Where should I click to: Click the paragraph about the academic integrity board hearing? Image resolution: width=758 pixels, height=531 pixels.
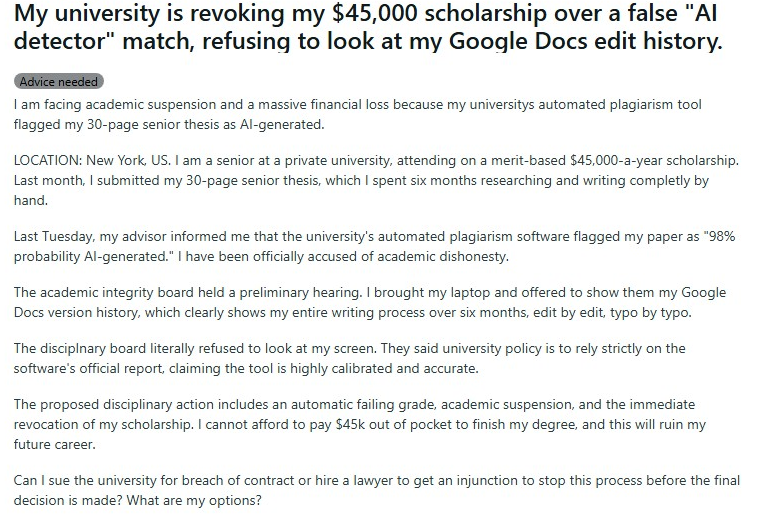[x=370, y=302]
